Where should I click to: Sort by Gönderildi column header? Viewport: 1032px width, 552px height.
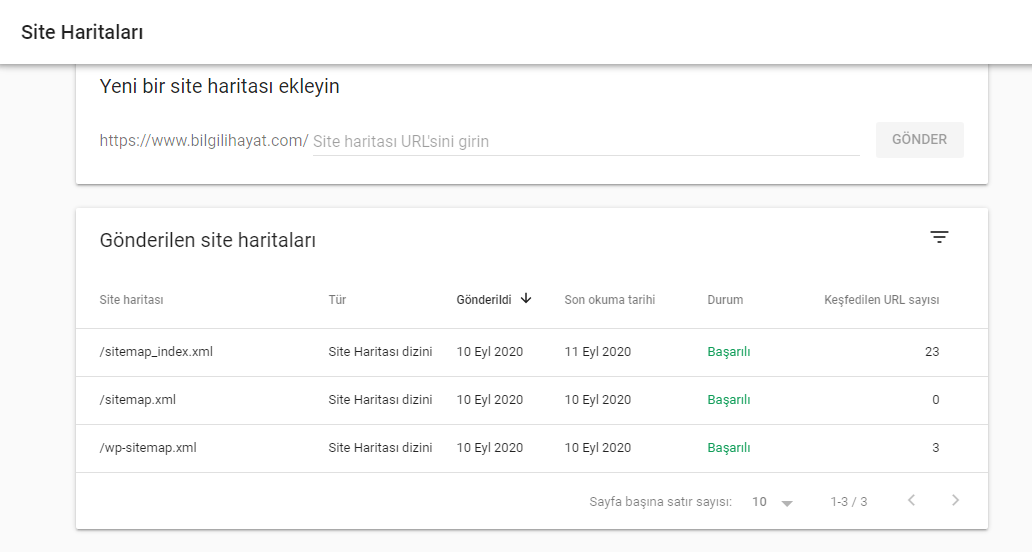(484, 300)
